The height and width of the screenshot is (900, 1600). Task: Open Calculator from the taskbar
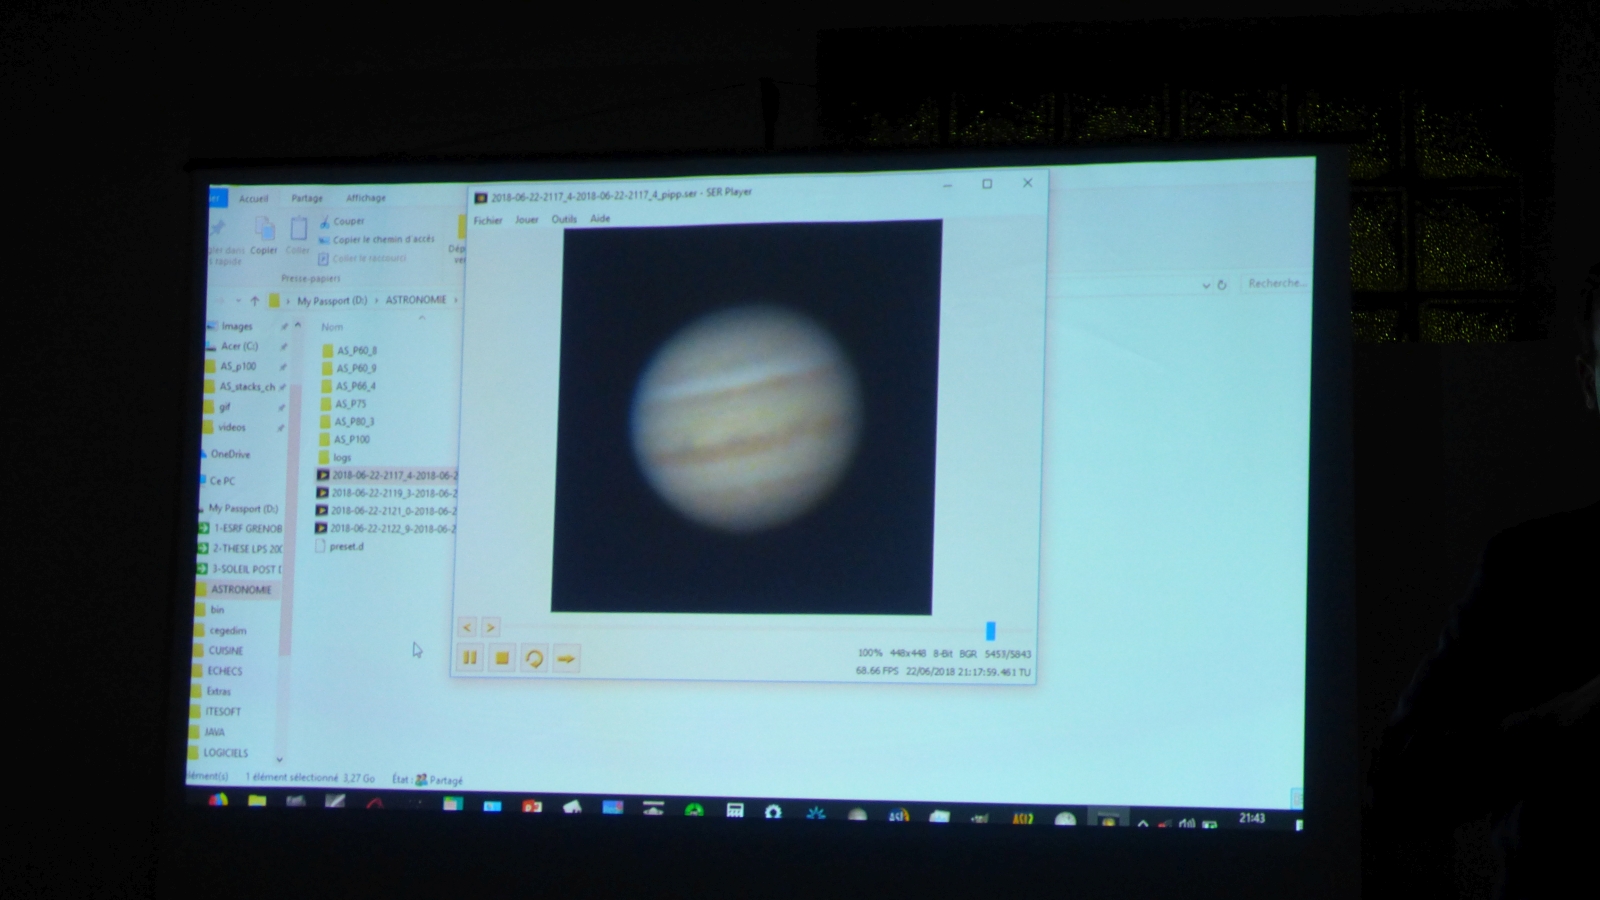coord(734,810)
